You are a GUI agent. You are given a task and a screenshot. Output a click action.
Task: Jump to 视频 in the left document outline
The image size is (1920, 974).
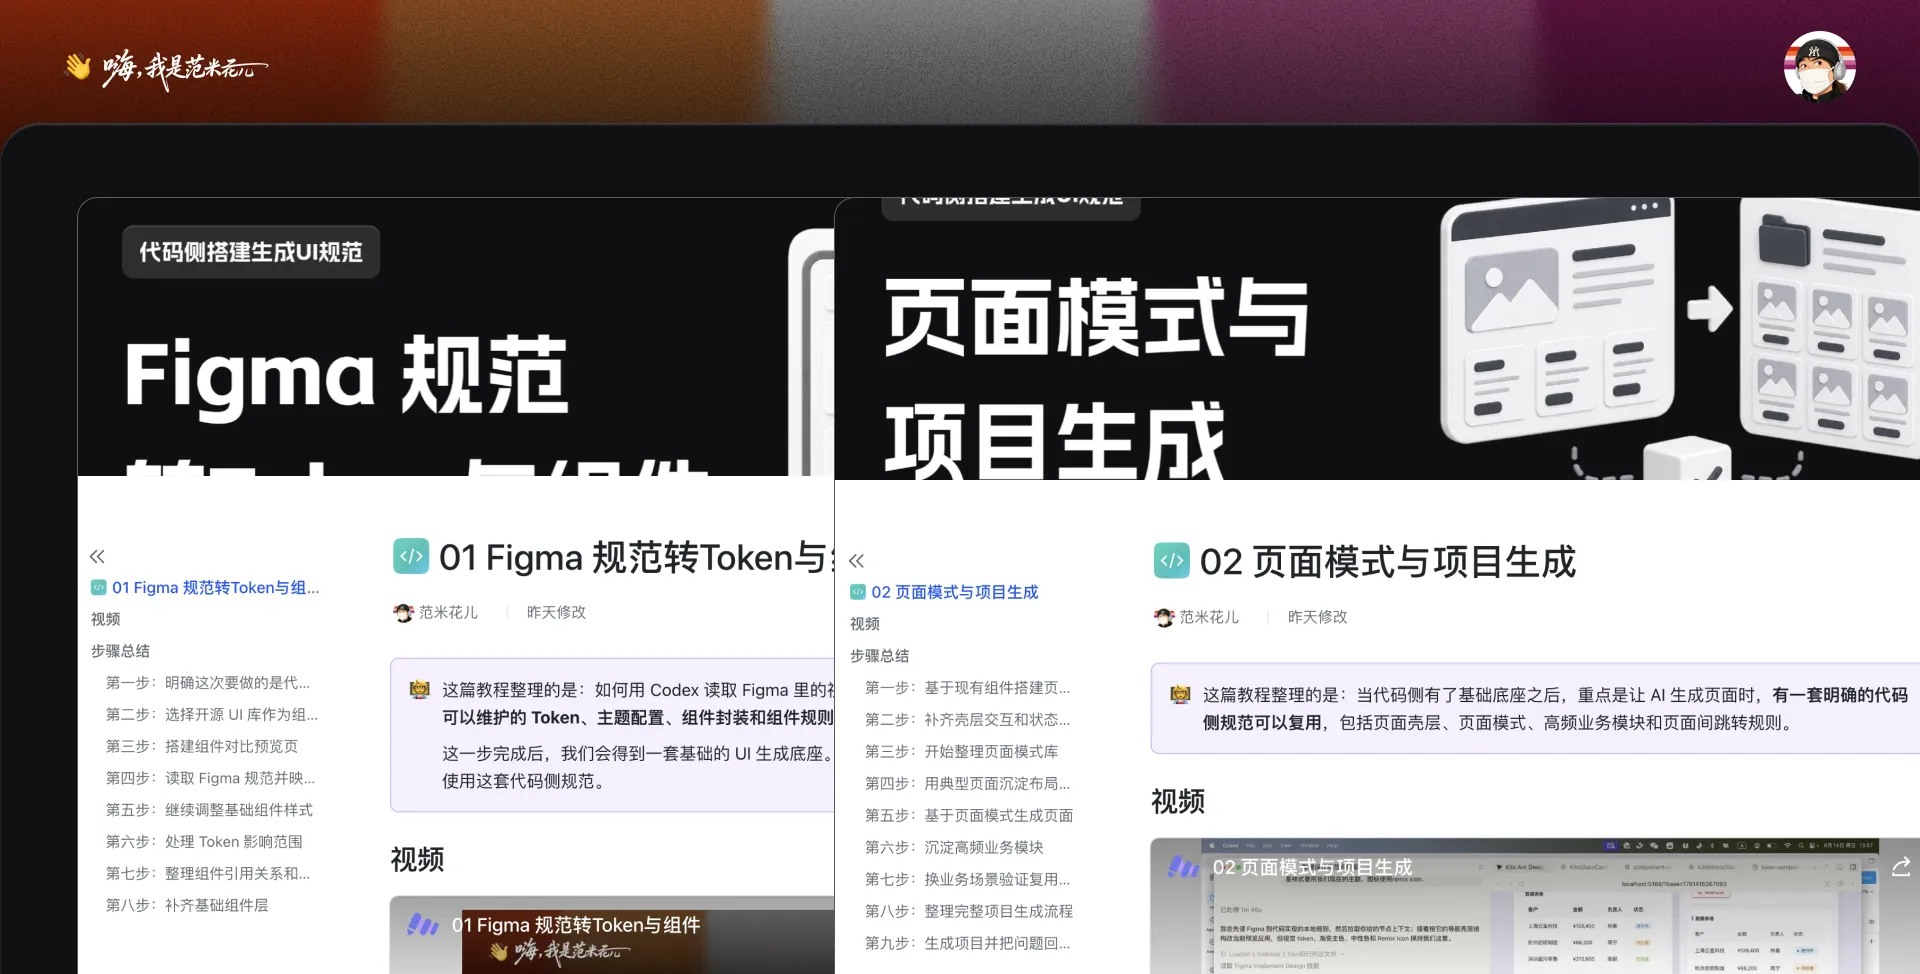click(105, 619)
